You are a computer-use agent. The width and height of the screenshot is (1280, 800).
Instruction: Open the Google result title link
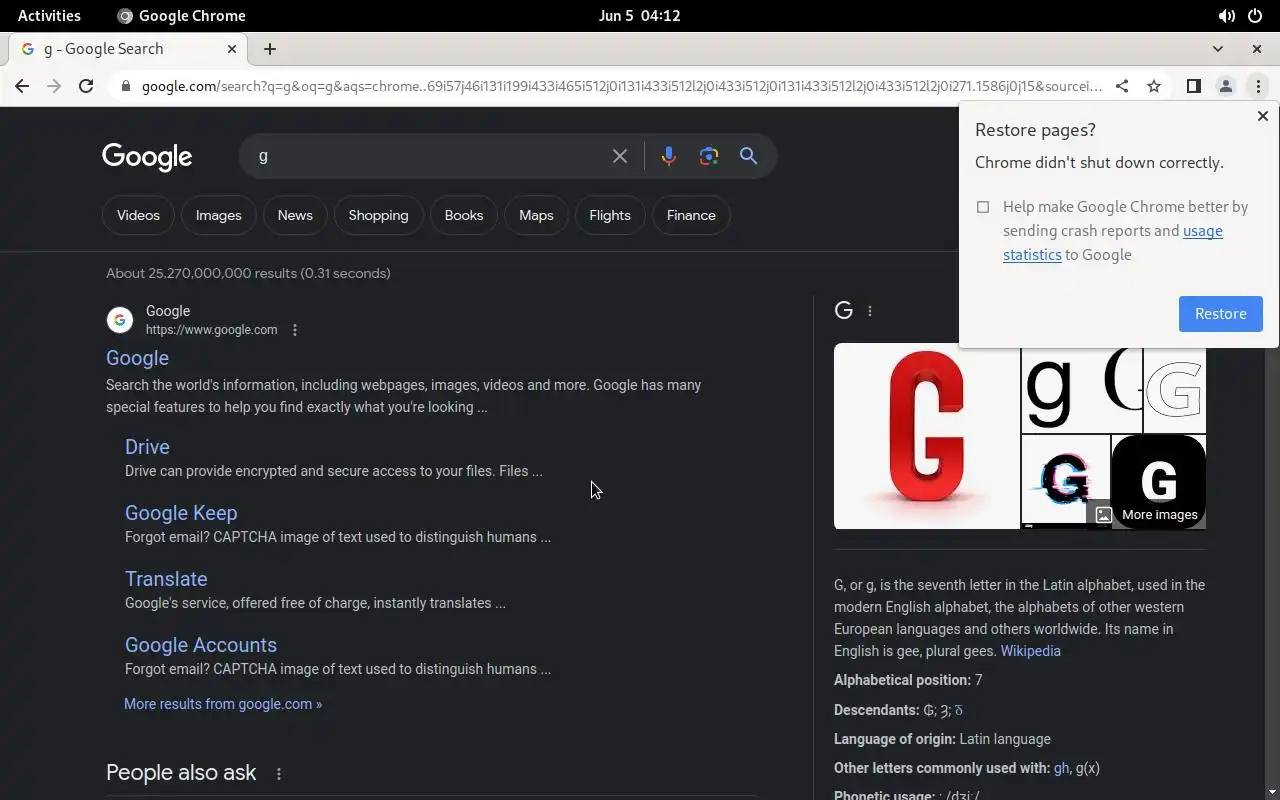click(137, 358)
